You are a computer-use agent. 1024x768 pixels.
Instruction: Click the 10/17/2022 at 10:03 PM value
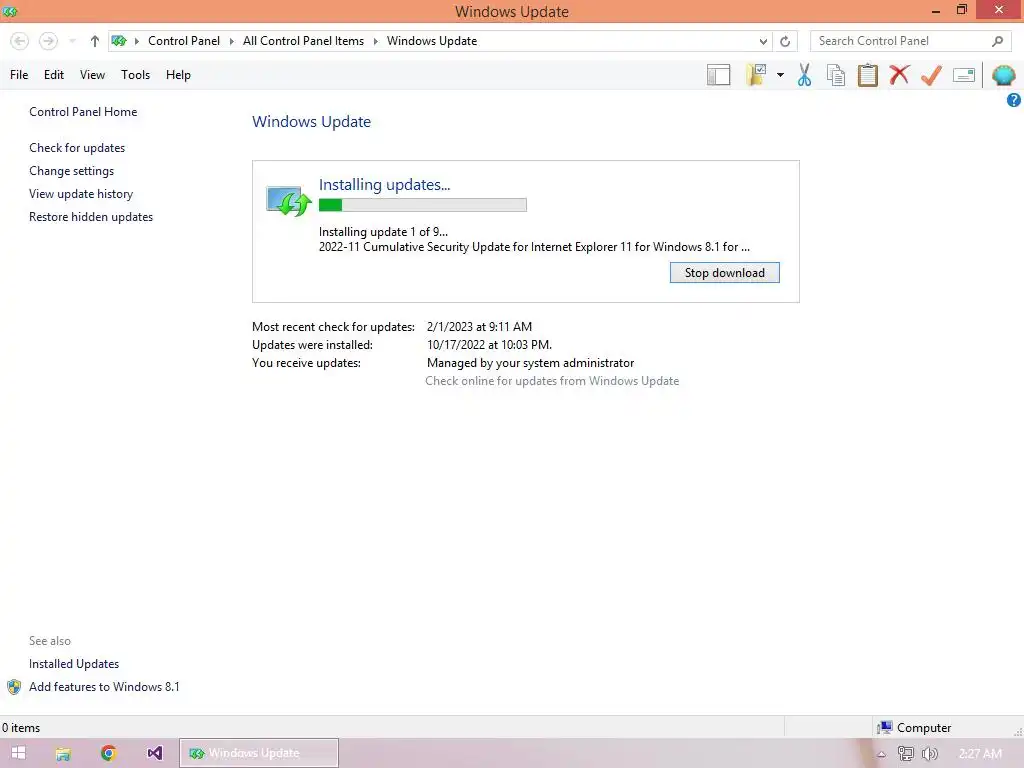489,345
